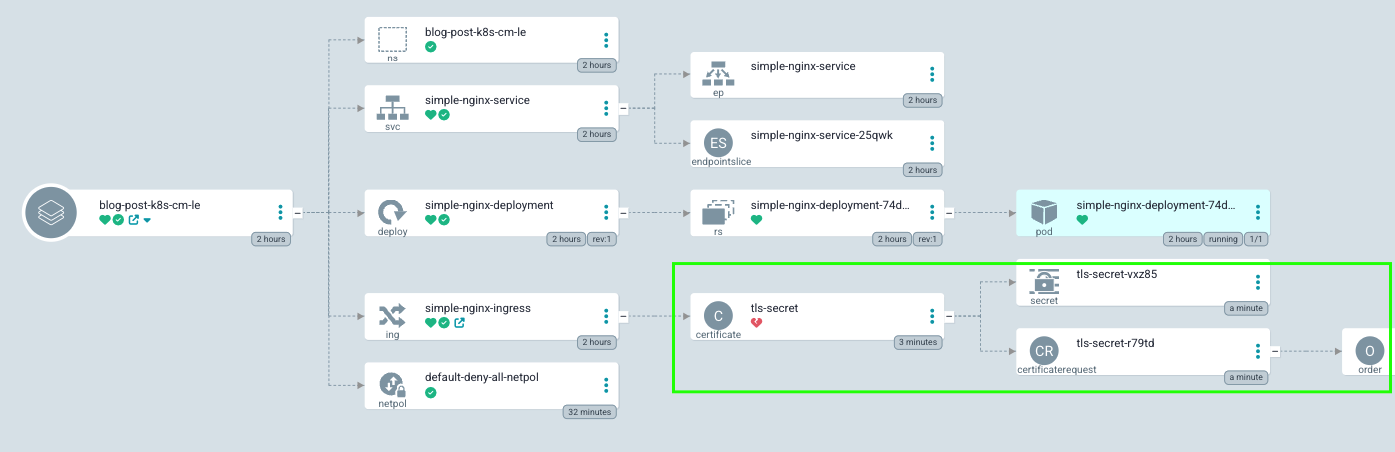Collapse children of tls-secret-r79td certificaterequest node

tap(1274, 351)
